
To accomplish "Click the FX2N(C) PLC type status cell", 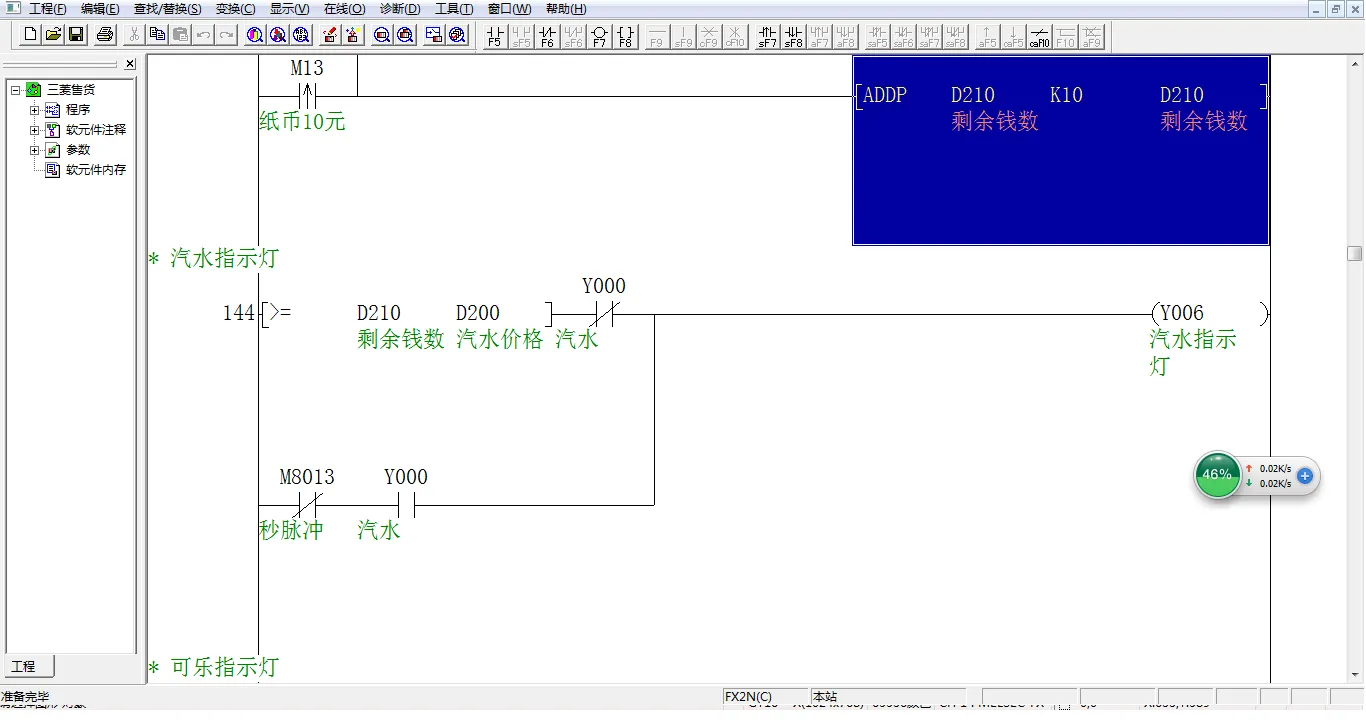I will [765, 697].
